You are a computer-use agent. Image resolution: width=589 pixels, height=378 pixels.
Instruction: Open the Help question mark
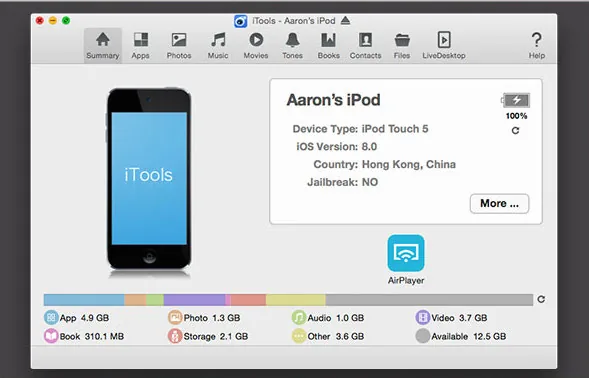(x=537, y=45)
